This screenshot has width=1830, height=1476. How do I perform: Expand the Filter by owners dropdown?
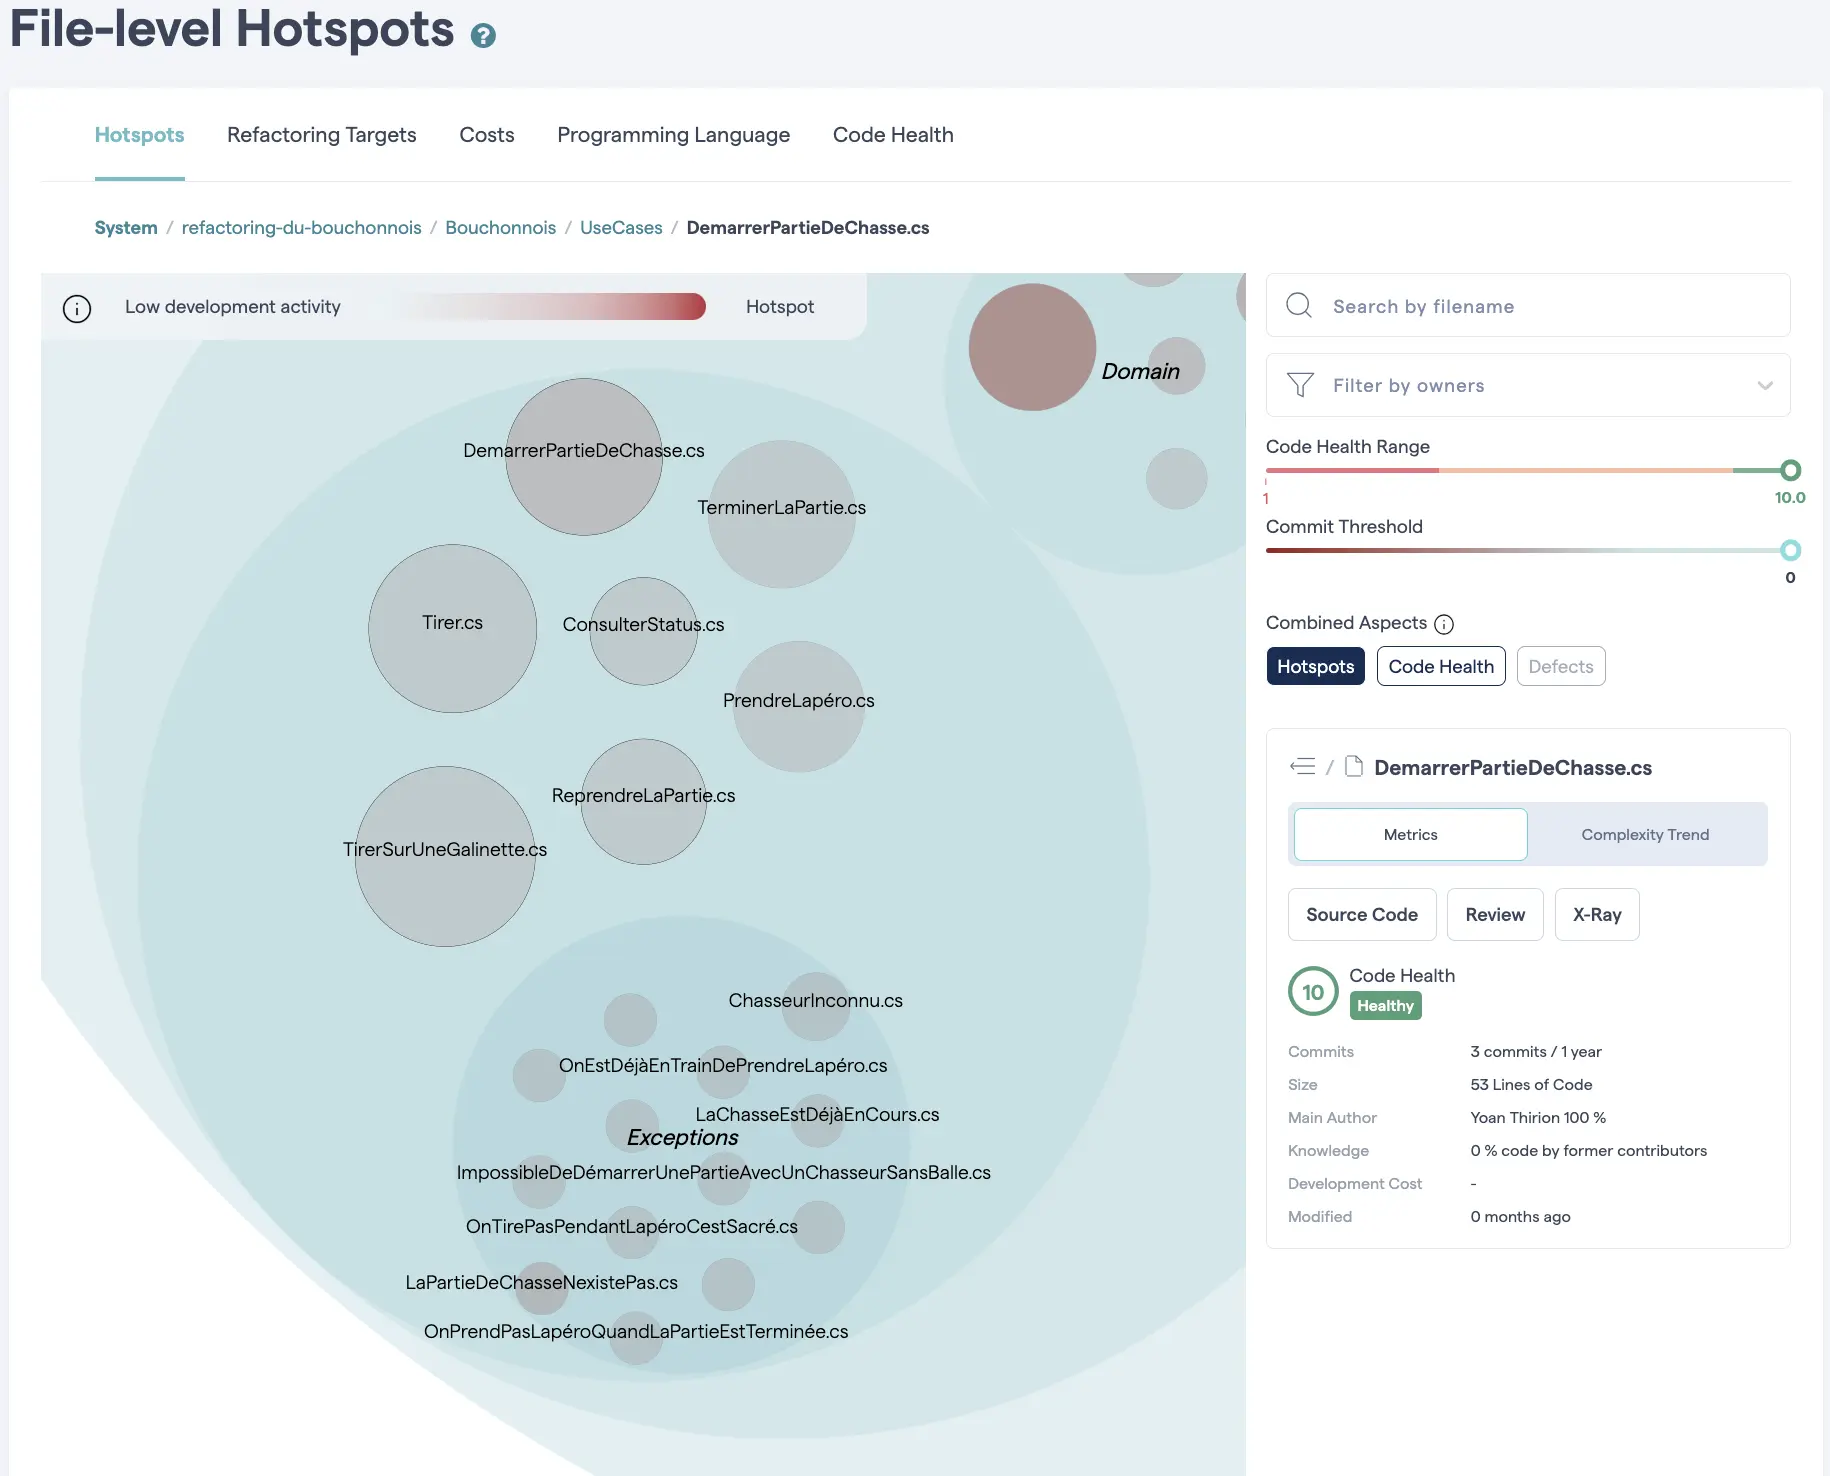(1527, 385)
